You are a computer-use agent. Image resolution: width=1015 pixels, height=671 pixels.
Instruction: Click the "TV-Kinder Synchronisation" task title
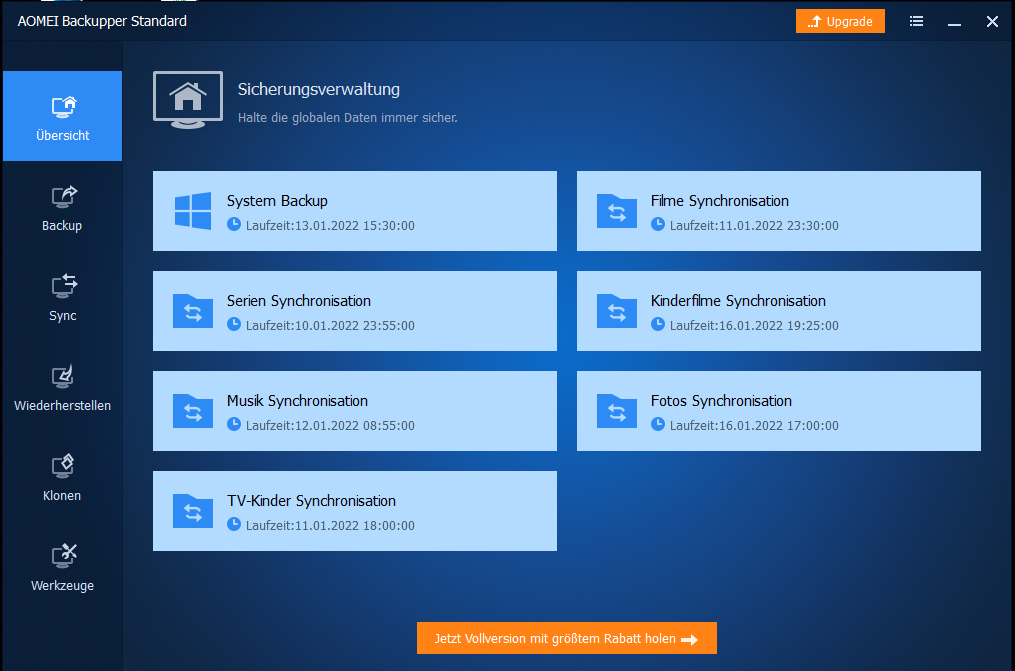coord(311,501)
